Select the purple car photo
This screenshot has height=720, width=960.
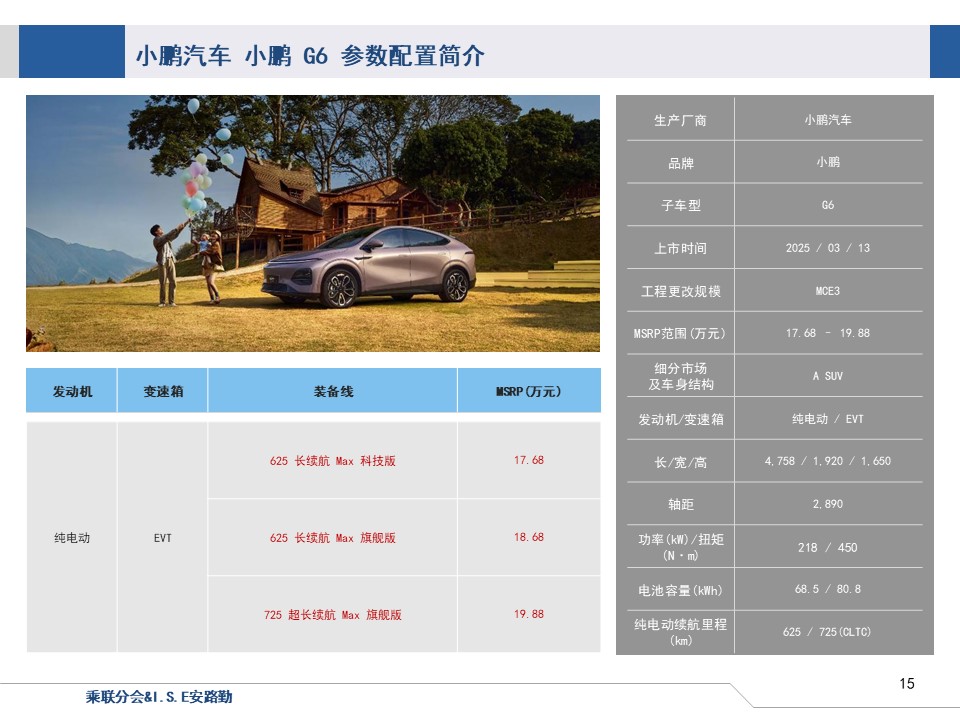coord(313,223)
